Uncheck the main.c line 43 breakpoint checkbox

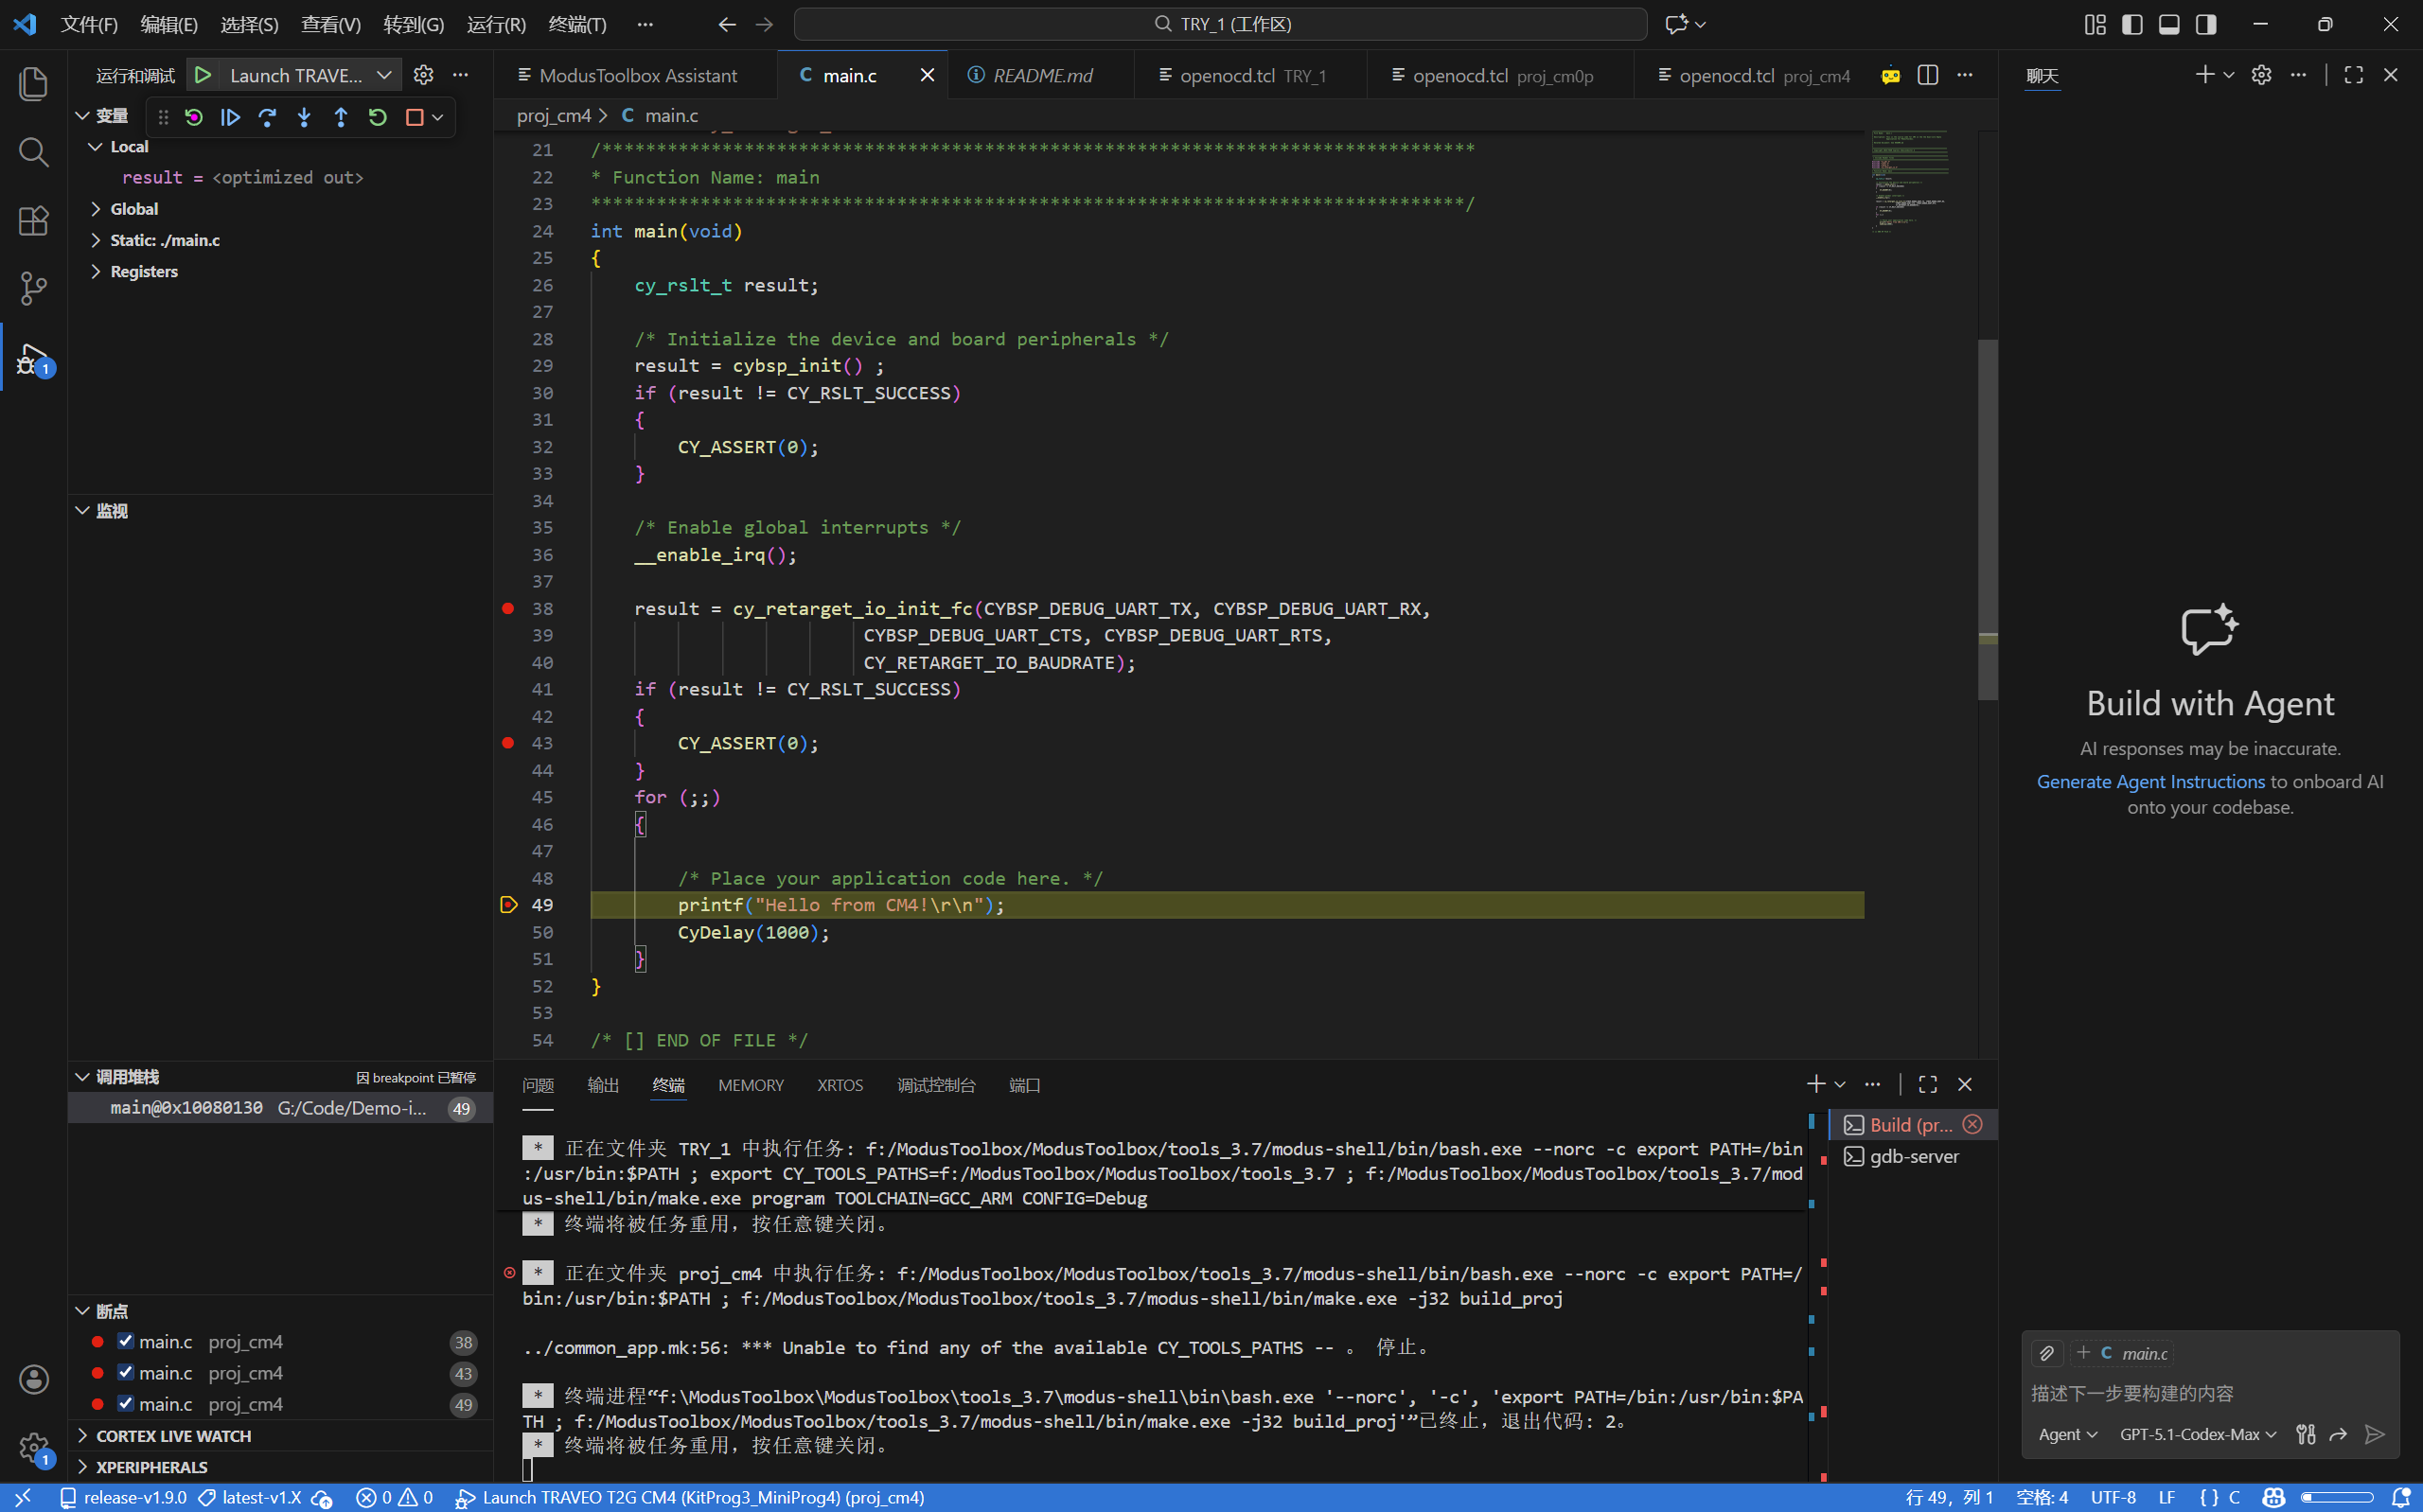point(125,1372)
